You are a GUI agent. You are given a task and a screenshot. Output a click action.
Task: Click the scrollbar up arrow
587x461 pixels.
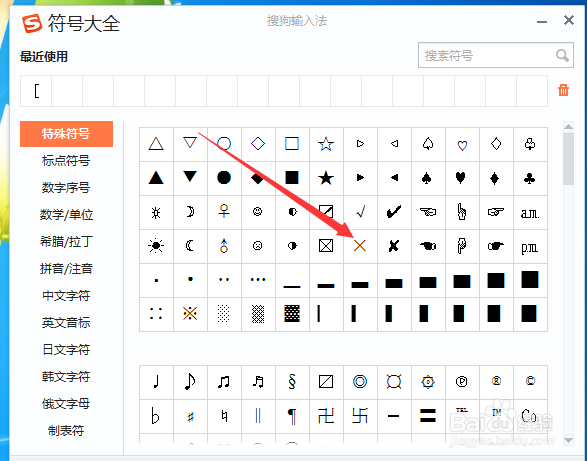point(568,127)
